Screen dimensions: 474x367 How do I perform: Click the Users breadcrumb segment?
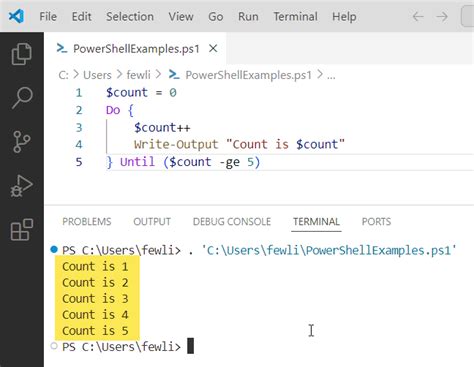pyautogui.click(x=97, y=75)
